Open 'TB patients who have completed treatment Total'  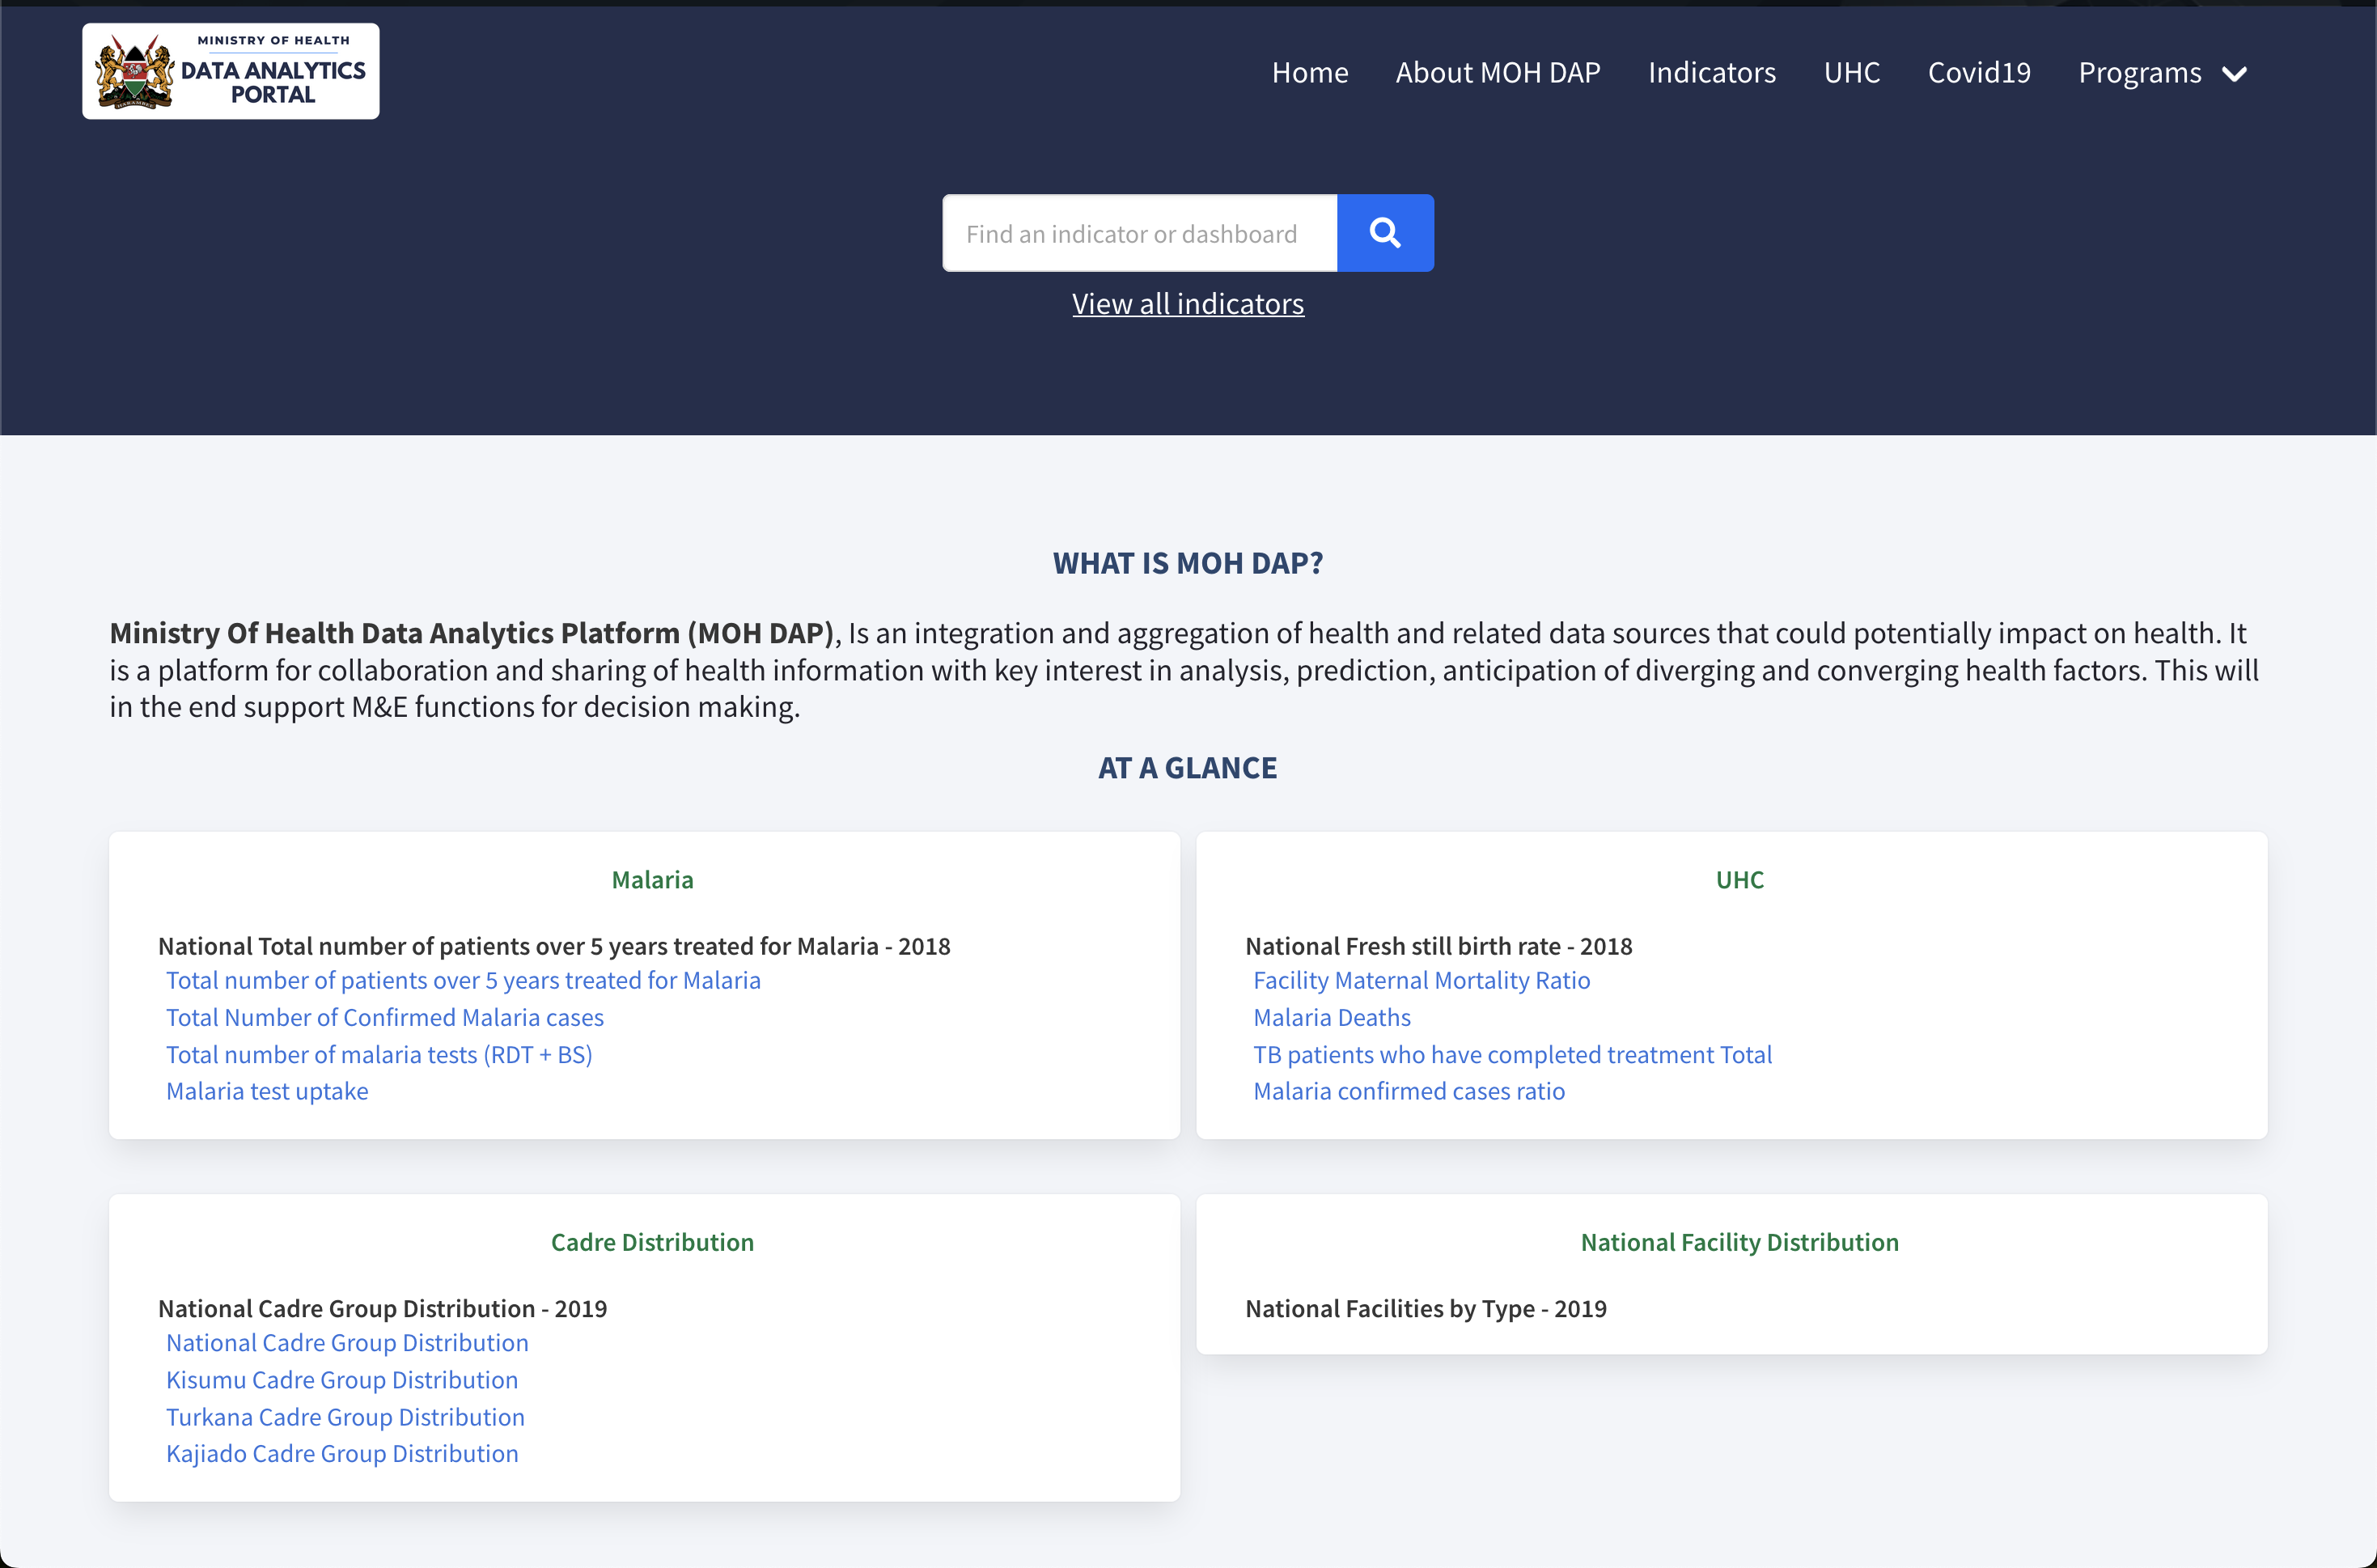(1513, 1054)
